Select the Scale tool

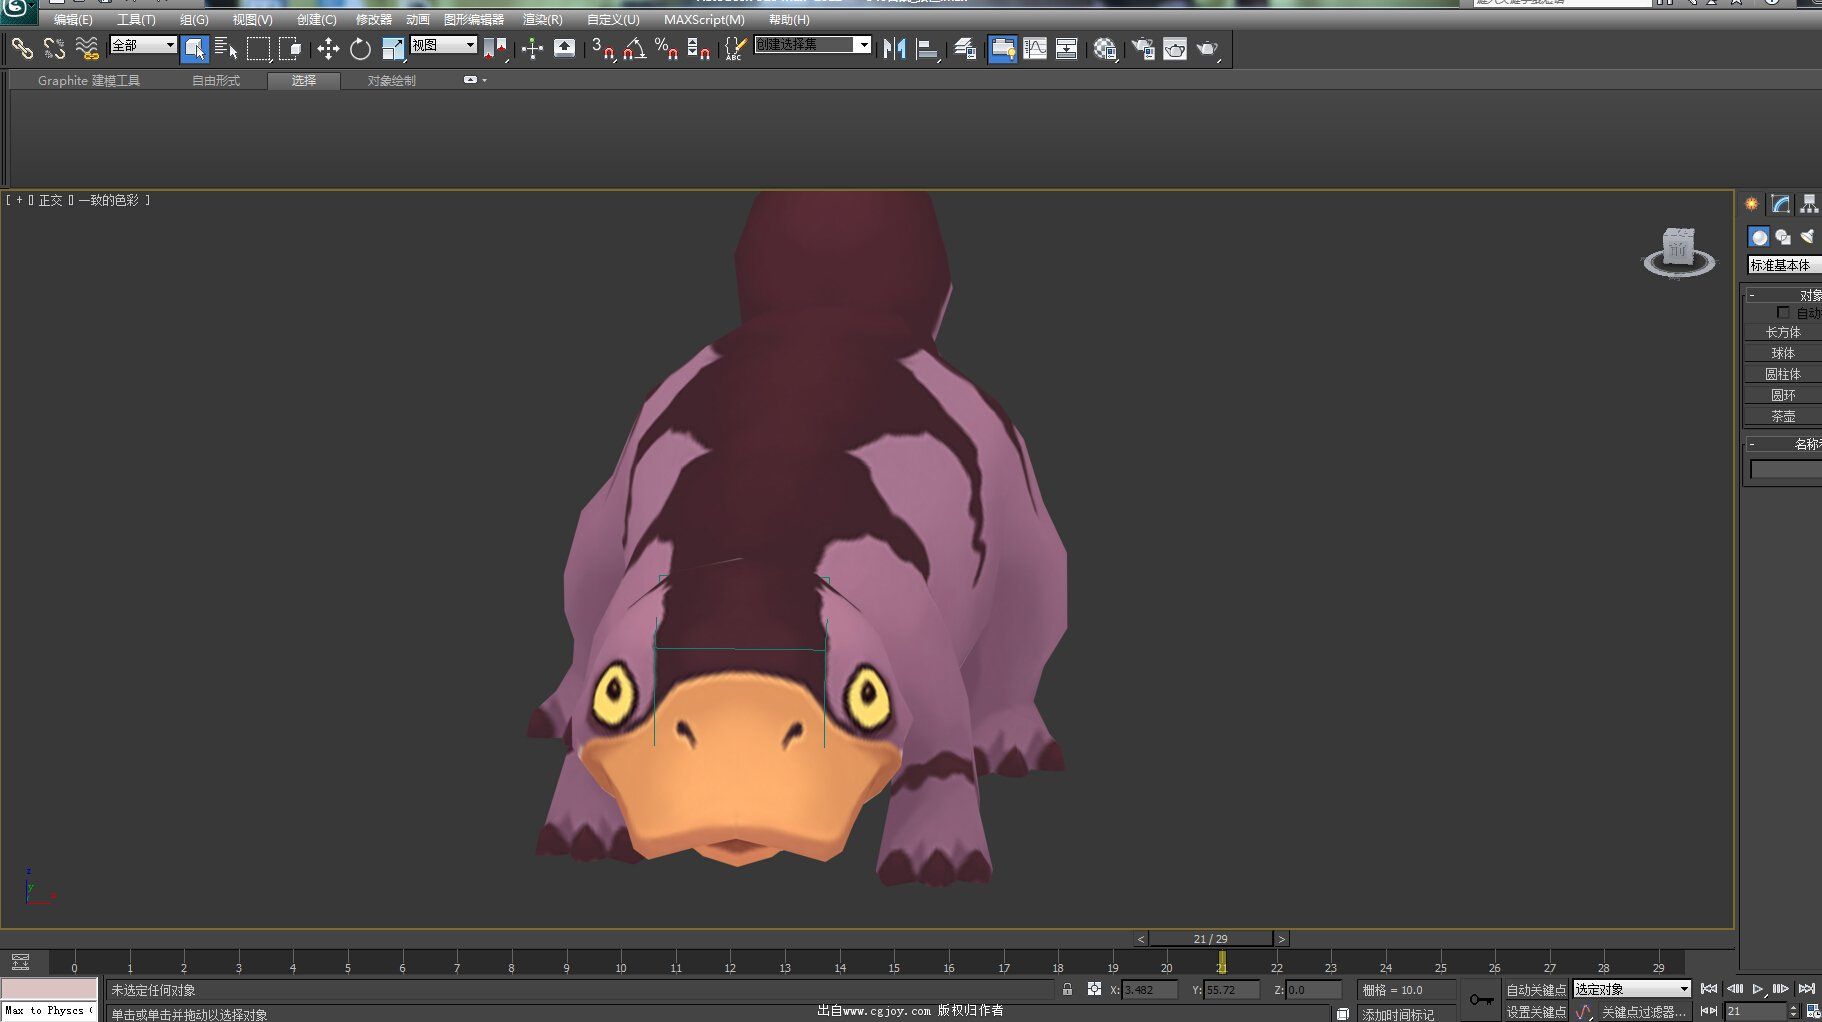click(393, 48)
